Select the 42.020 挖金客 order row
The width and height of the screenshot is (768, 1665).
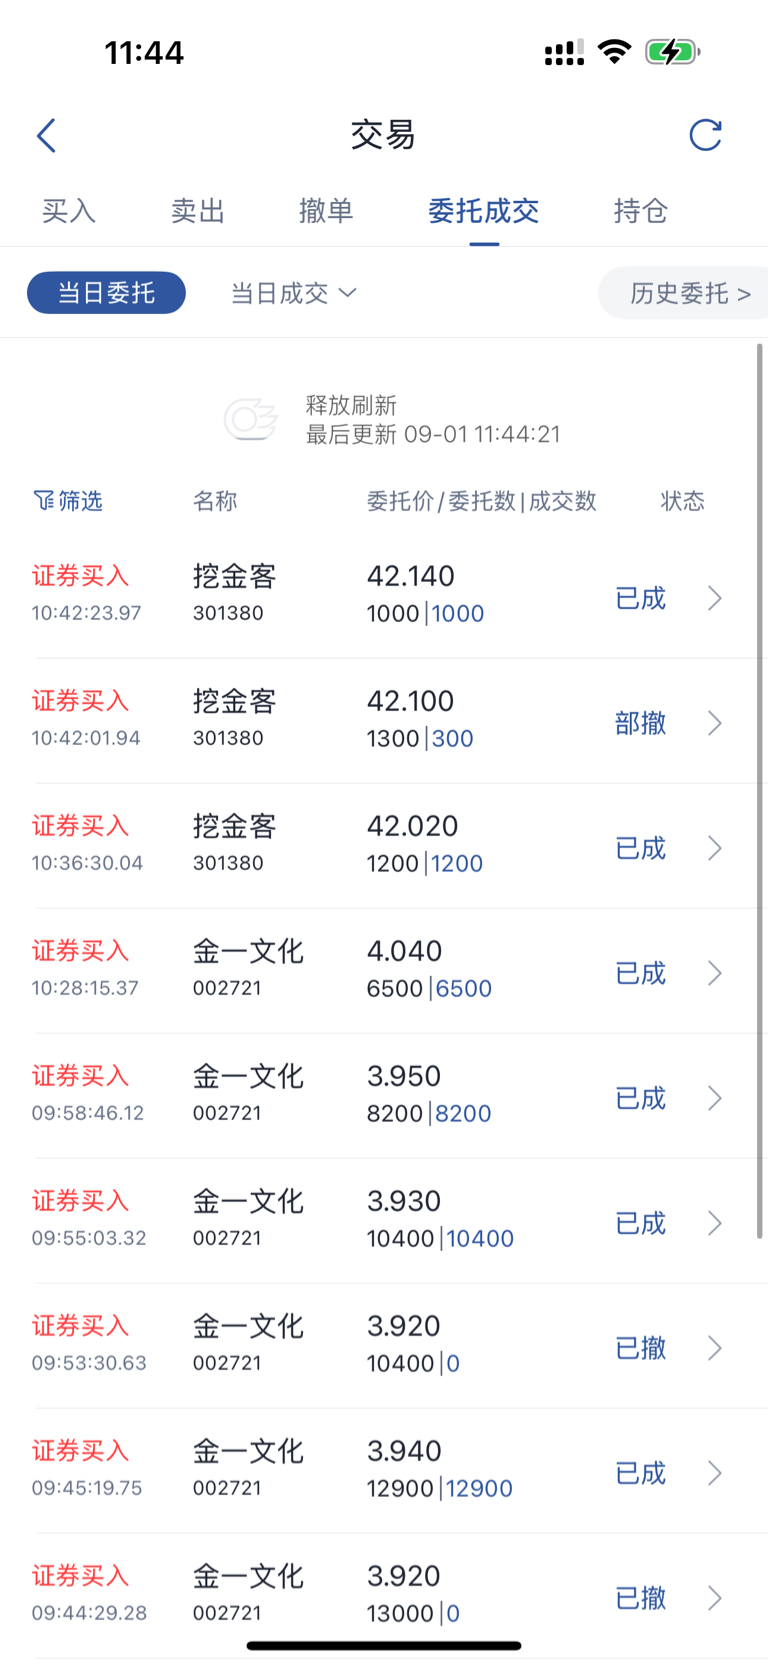[384, 846]
